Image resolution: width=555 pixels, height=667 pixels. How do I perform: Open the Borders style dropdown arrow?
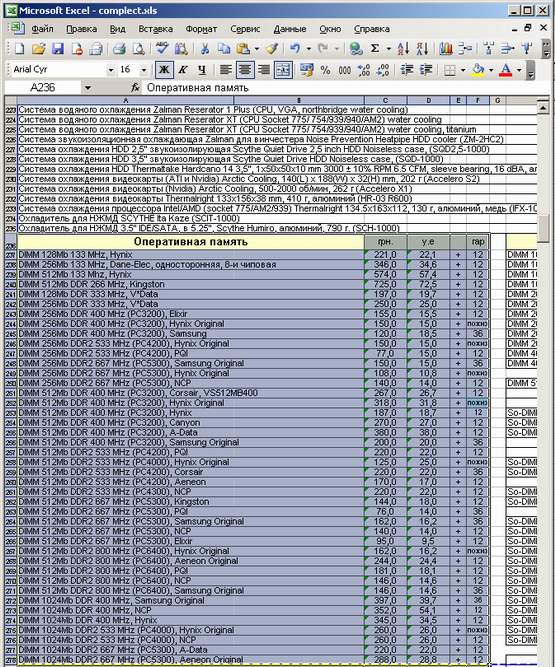463,70
